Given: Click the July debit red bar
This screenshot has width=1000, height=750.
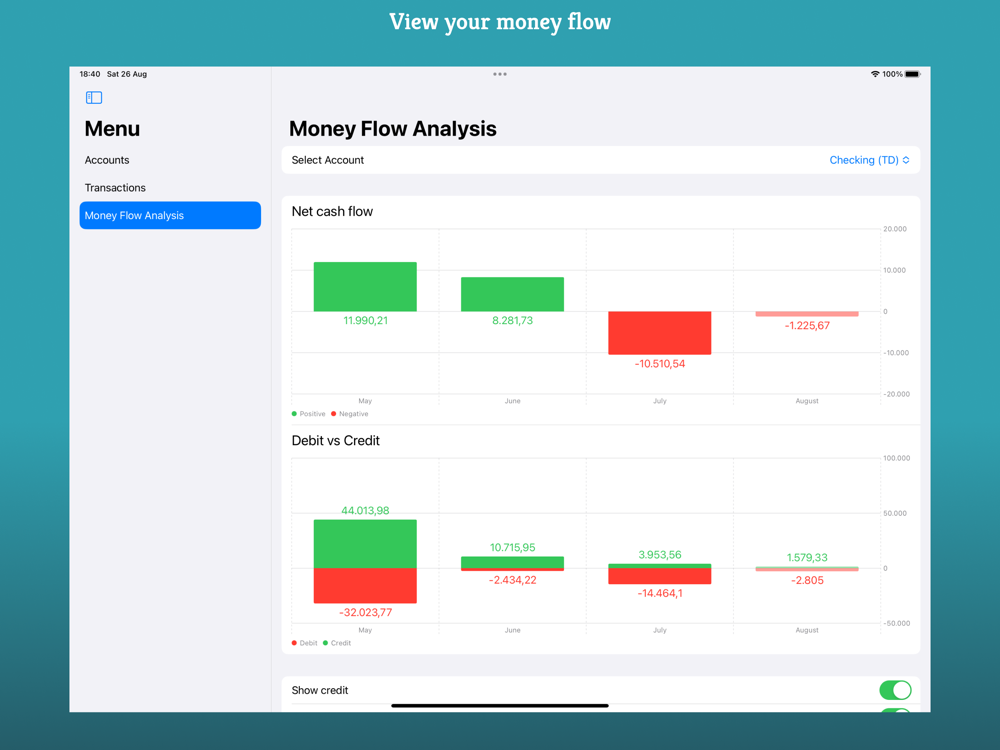Looking at the screenshot, I should [659, 576].
